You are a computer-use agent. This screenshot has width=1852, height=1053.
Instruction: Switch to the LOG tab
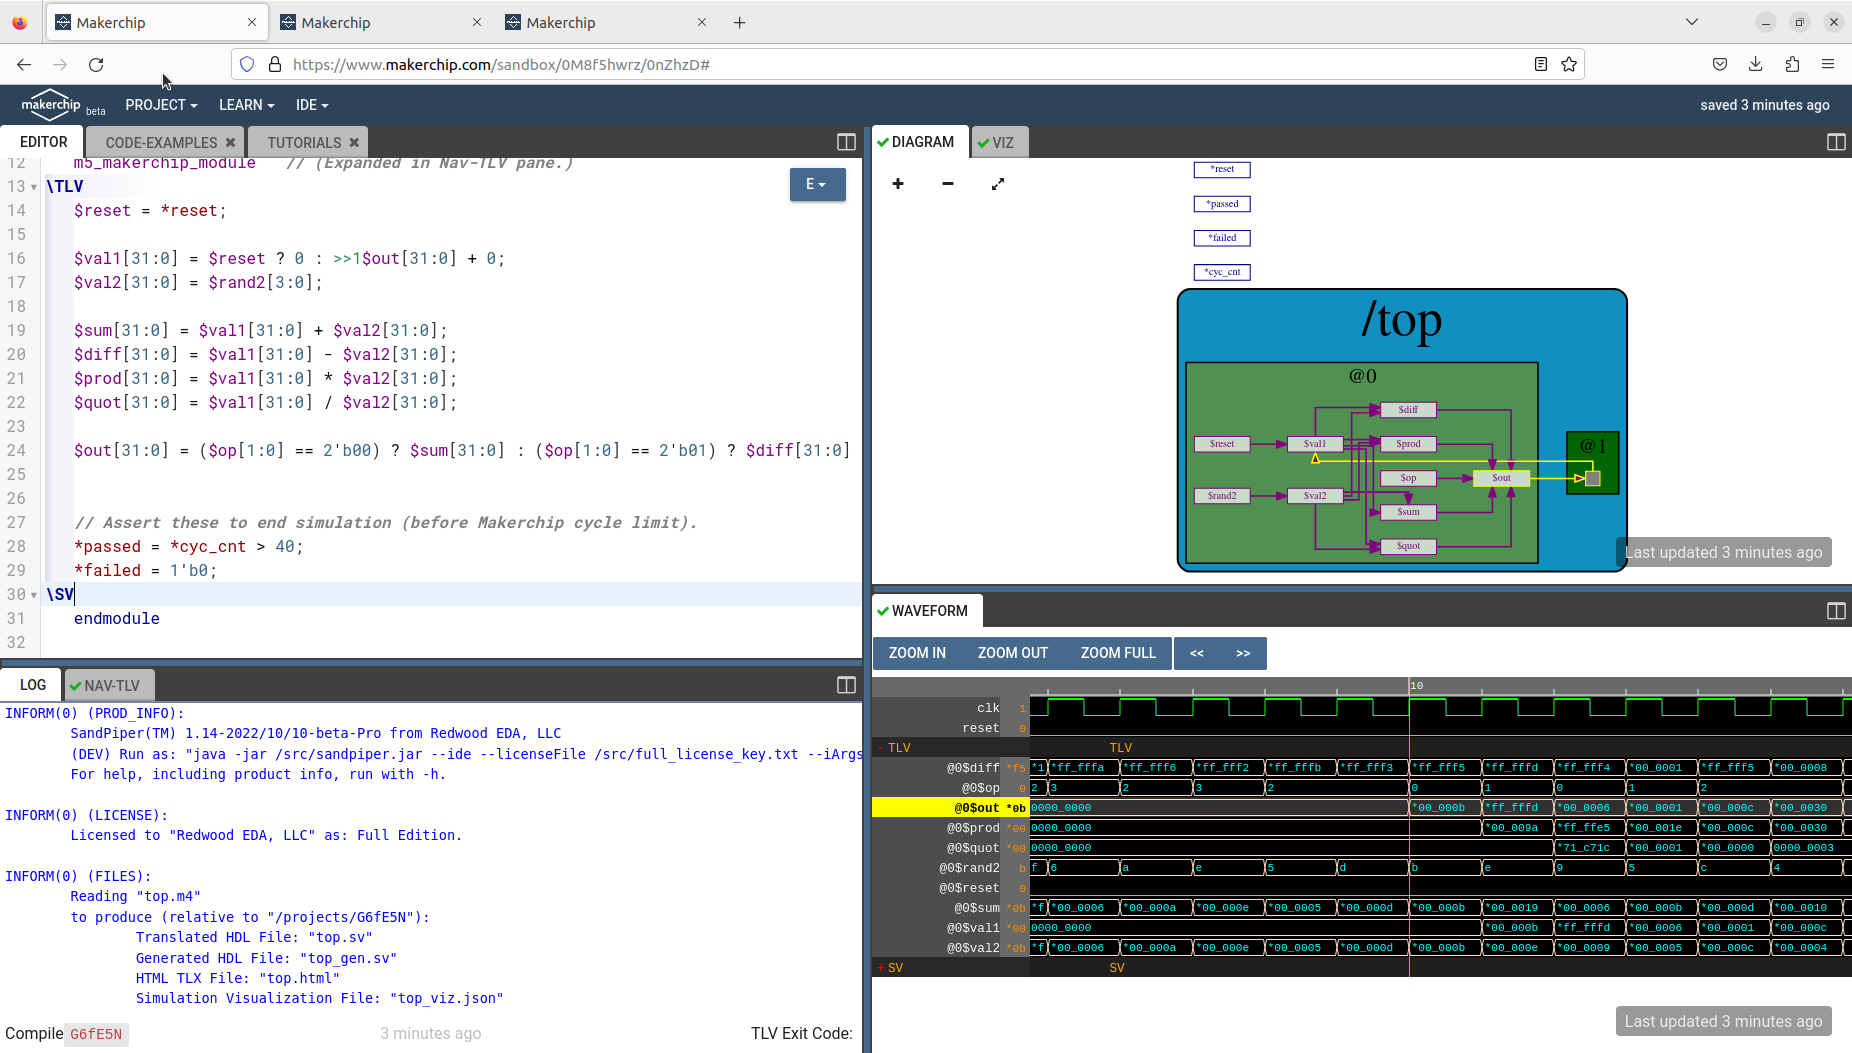(x=31, y=684)
